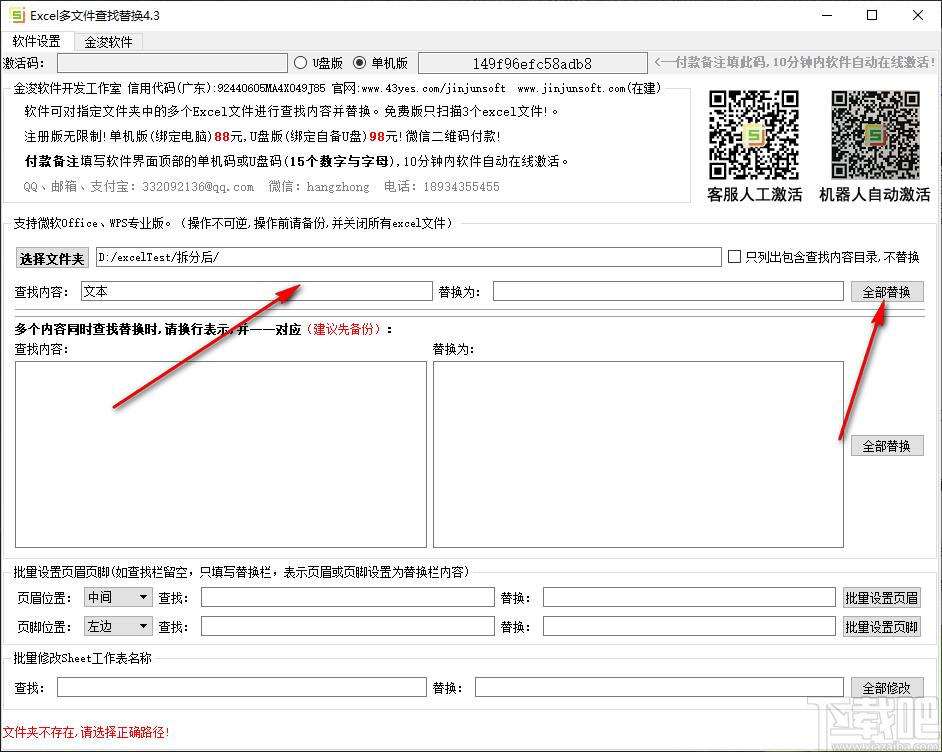Switch to the 软件设置 tab

click(x=37, y=41)
